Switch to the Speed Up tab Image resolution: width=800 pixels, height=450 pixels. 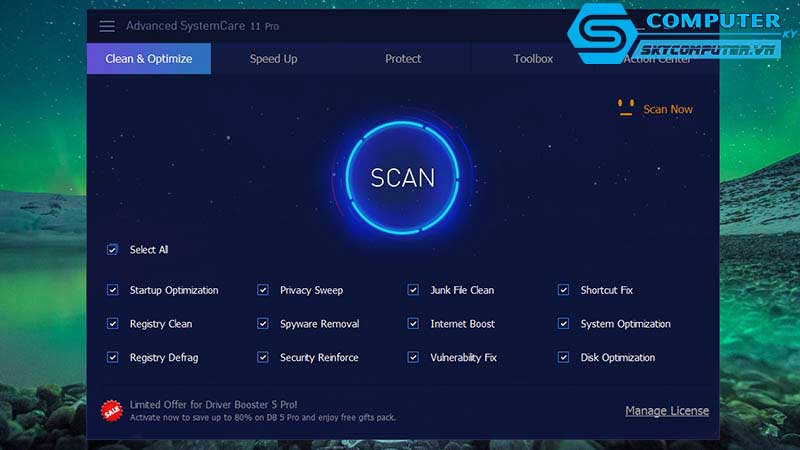[273, 59]
